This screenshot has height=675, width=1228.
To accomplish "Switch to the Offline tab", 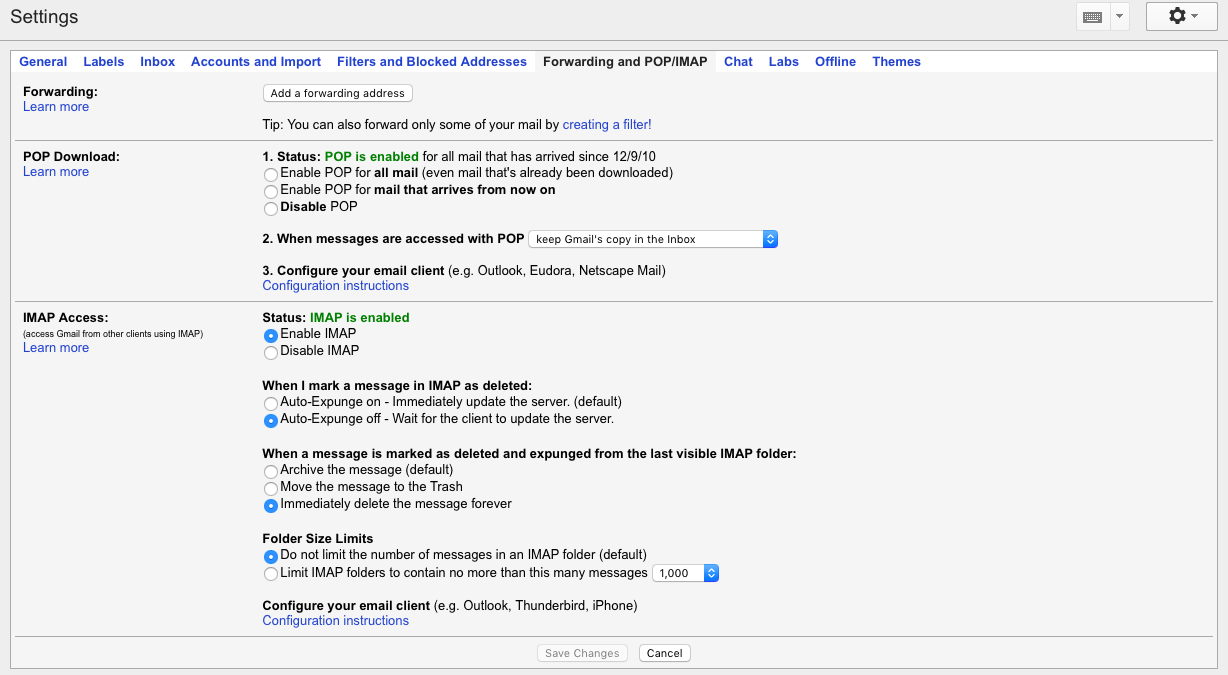I will [x=835, y=62].
